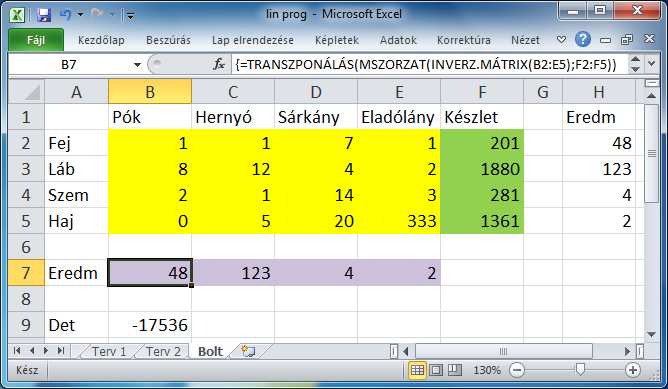Minimize the ribbon with the caret icon
This screenshot has height=389, width=668.
tap(561, 40)
